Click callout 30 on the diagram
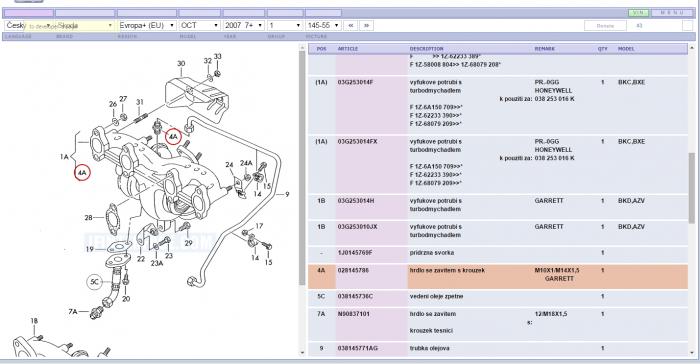 (181, 63)
